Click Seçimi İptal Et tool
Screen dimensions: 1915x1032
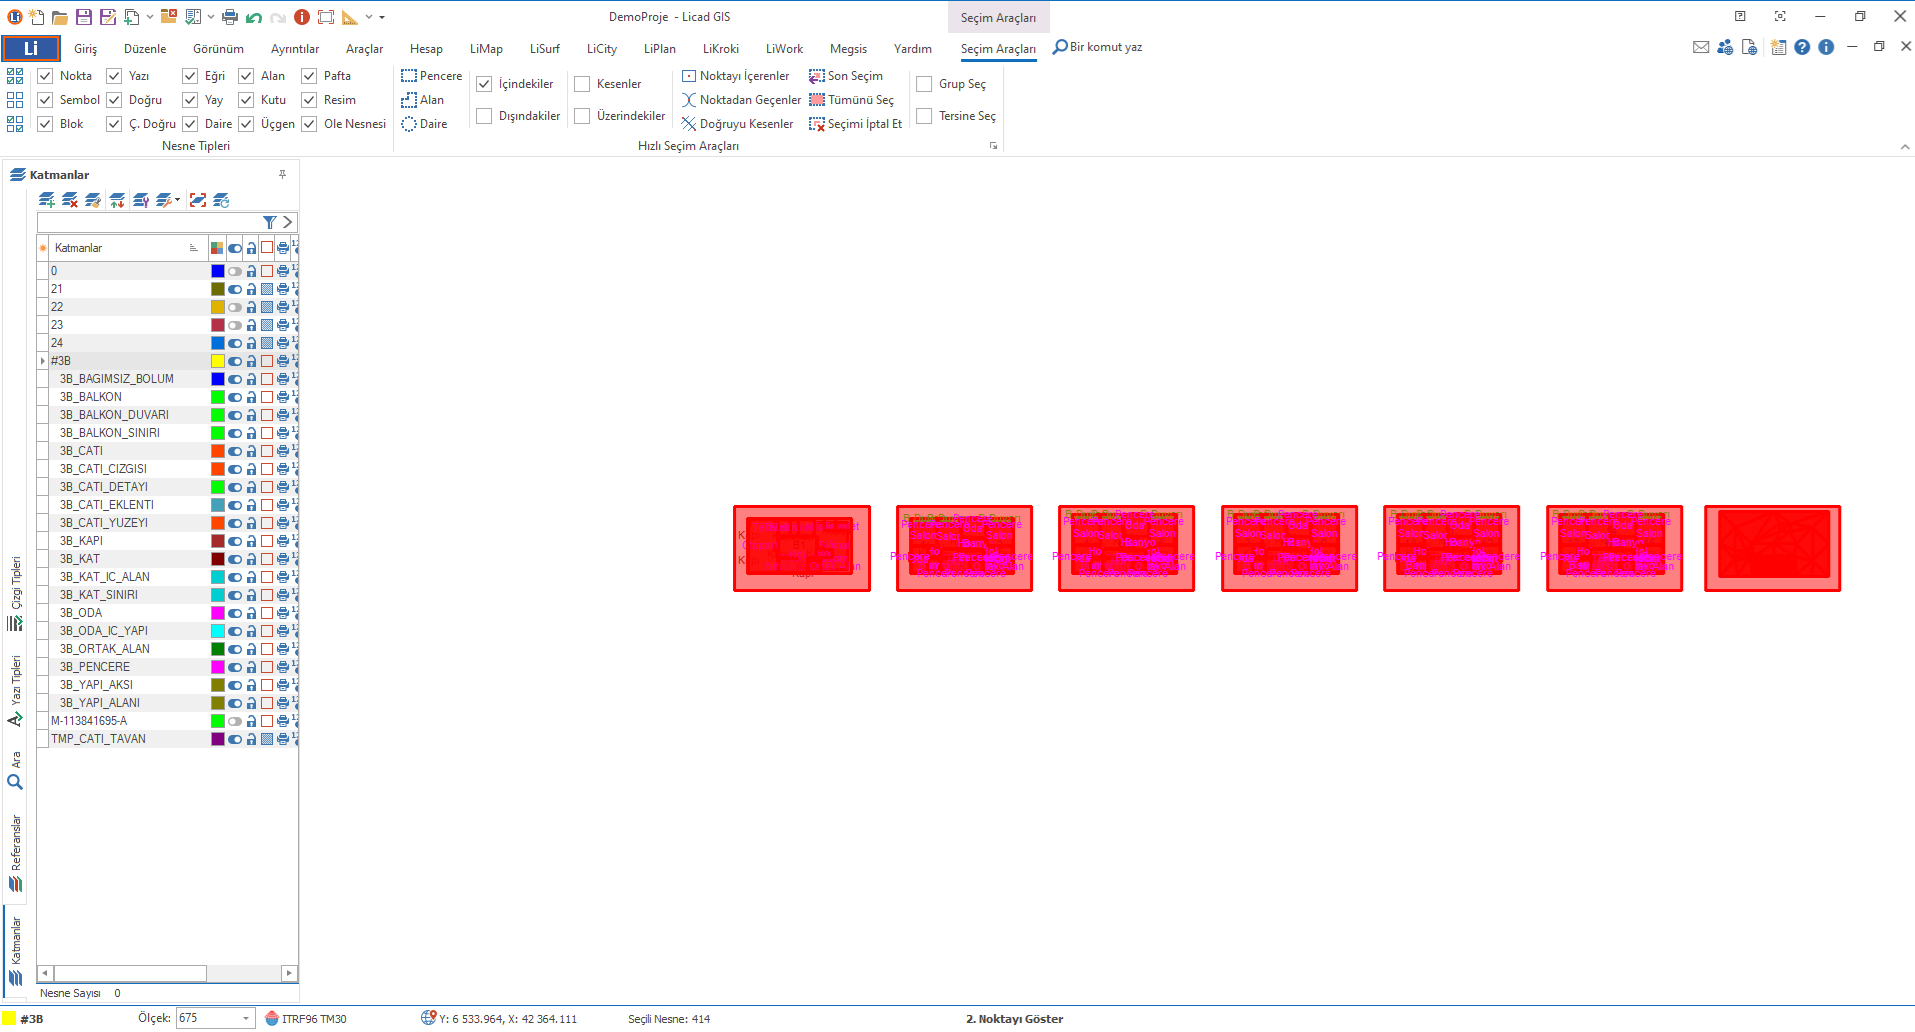point(855,124)
